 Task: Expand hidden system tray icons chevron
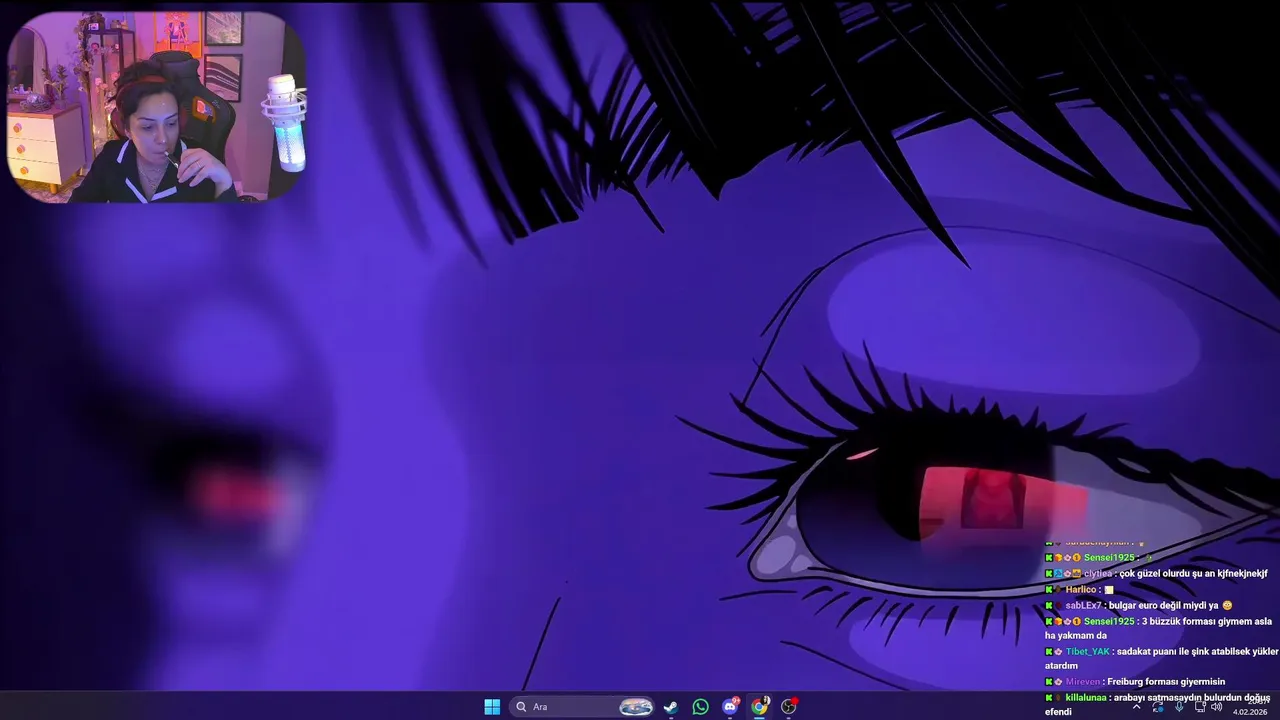click(1136, 707)
